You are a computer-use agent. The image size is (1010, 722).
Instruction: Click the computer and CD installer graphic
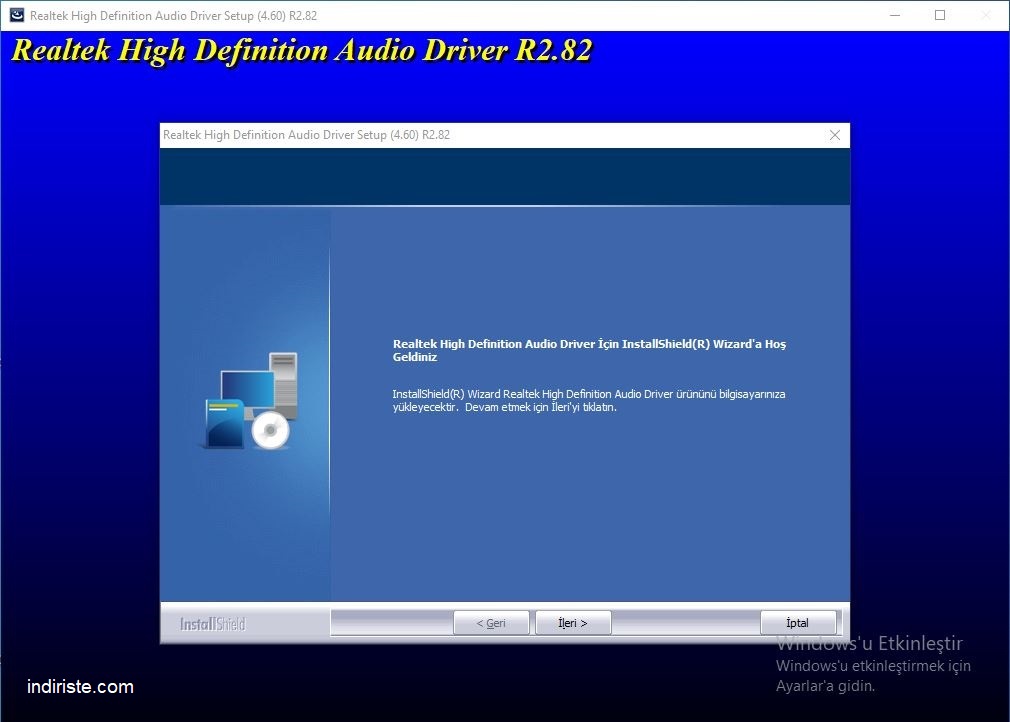click(x=249, y=401)
